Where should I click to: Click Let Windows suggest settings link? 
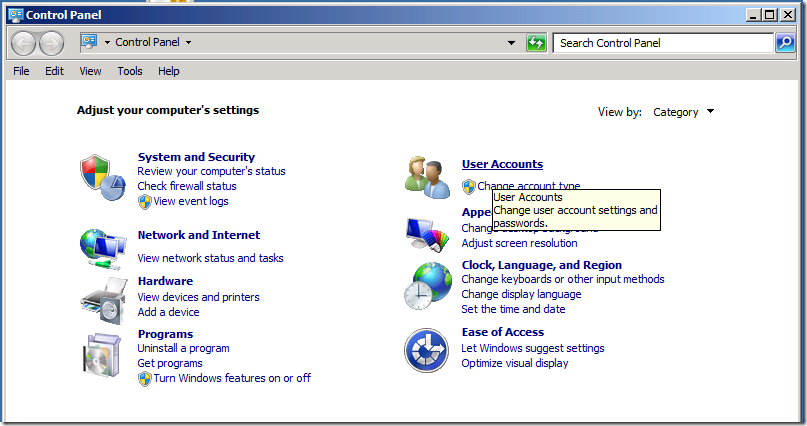(x=533, y=348)
